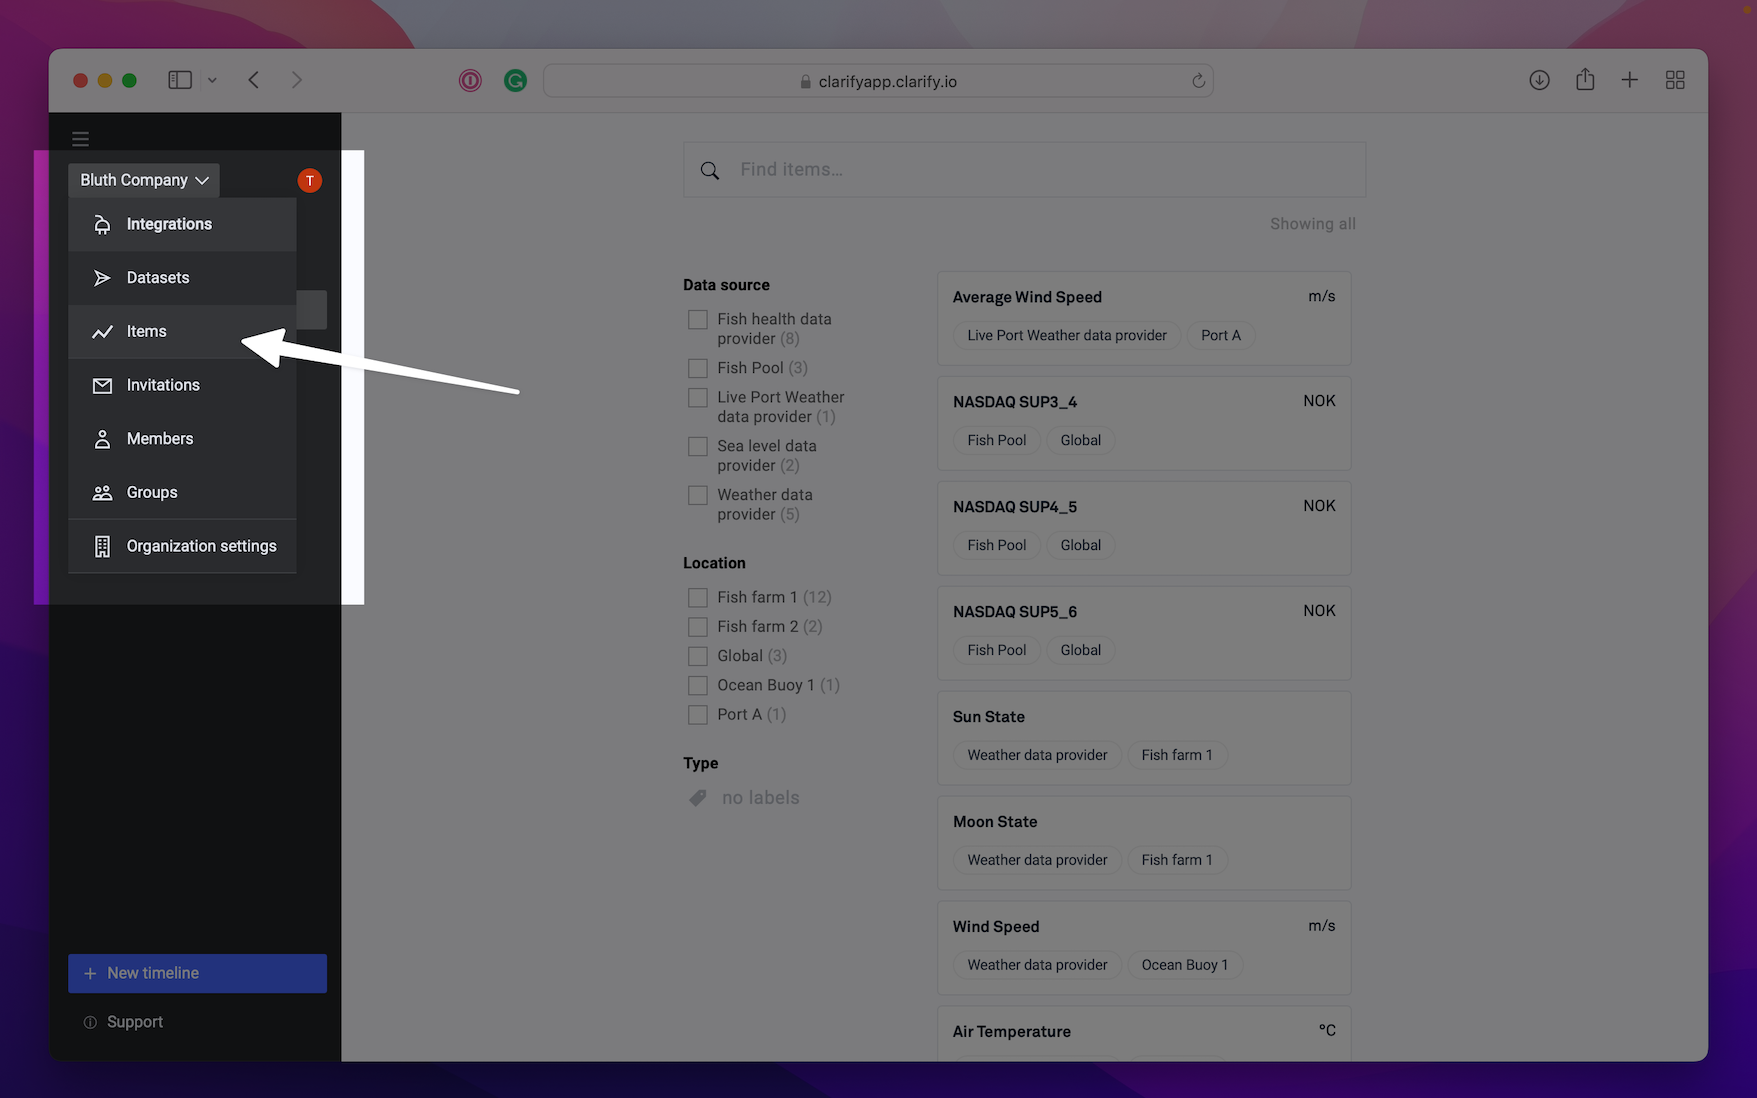Choose Datasets in the organization menu
1757x1098 pixels.
(x=158, y=278)
